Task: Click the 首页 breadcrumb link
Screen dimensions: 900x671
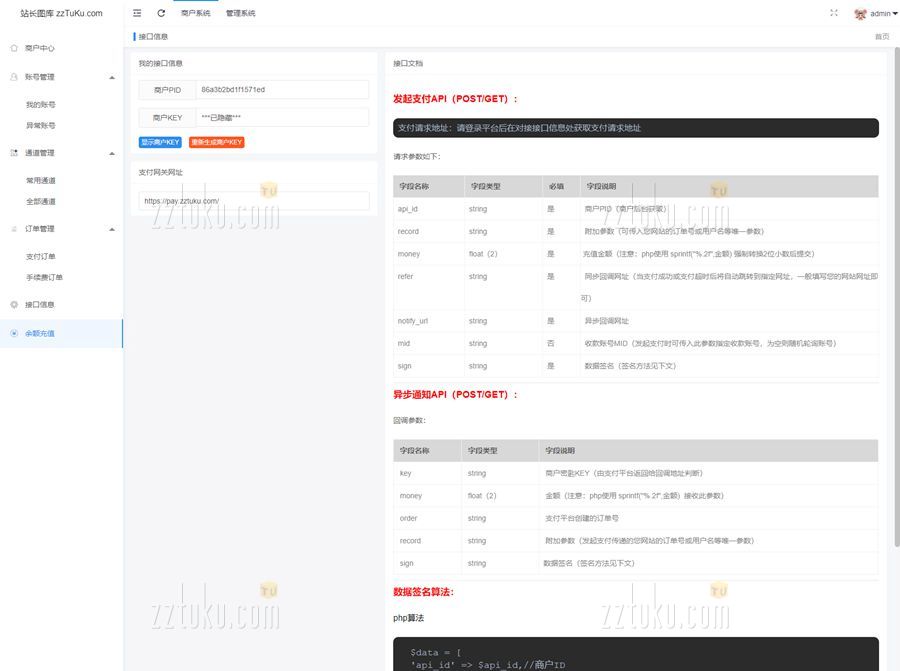Action: [882, 36]
